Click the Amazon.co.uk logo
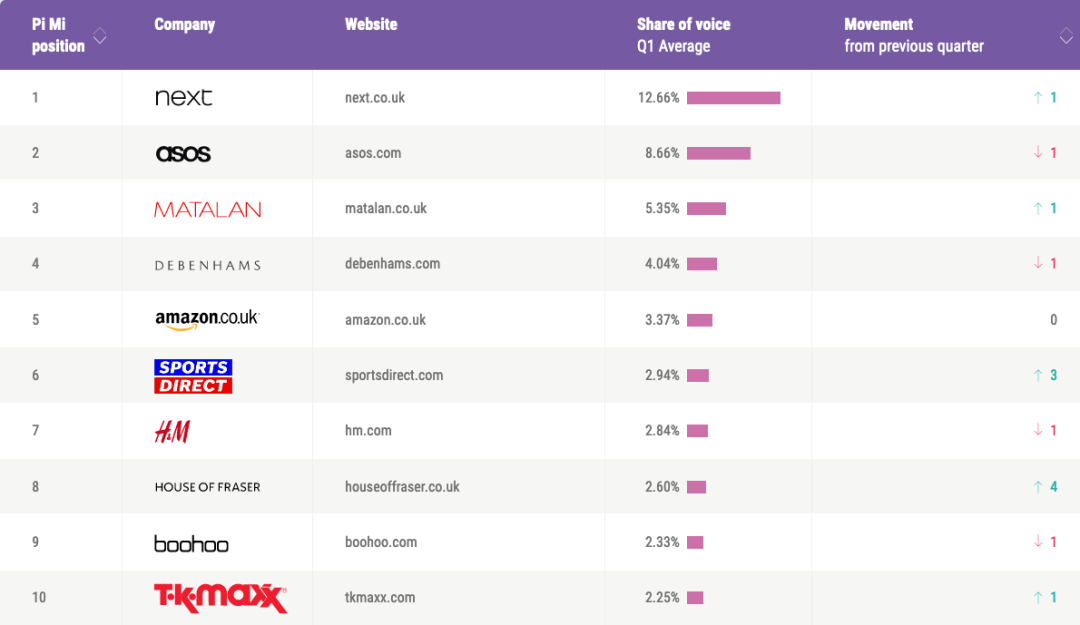 click(207, 319)
